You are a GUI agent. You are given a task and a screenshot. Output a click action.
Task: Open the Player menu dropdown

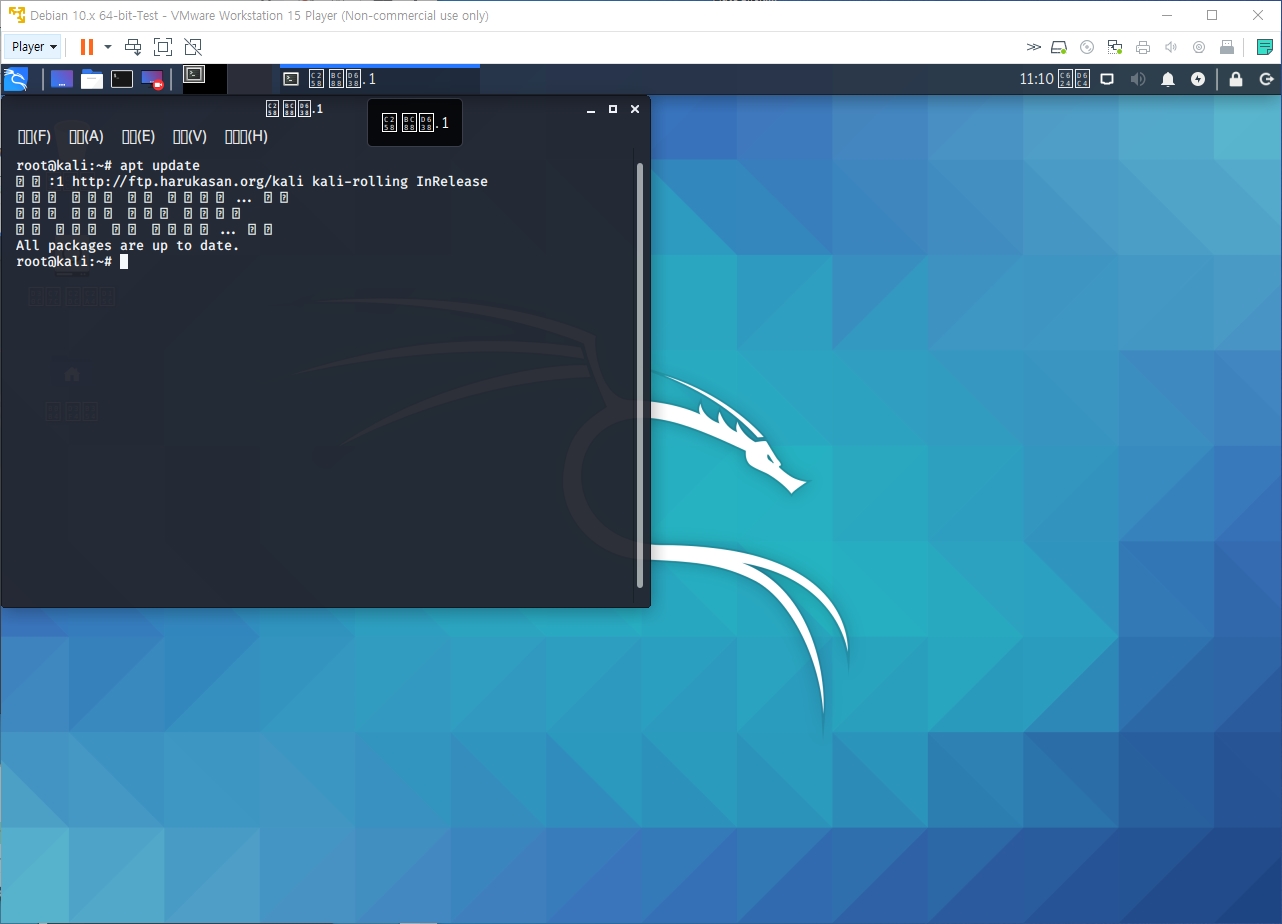pos(34,46)
